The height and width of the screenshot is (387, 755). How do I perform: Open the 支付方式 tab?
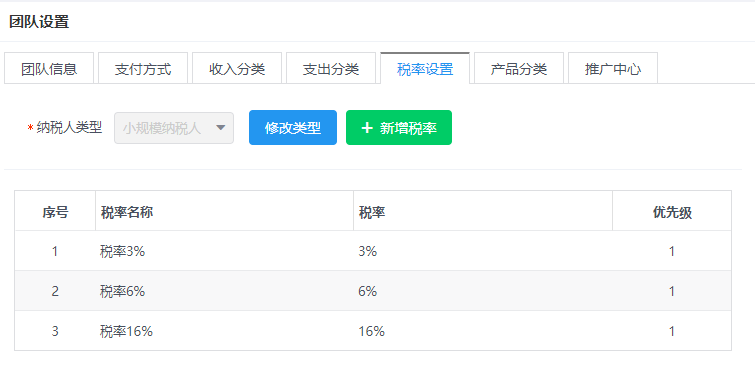[x=143, y=68]
